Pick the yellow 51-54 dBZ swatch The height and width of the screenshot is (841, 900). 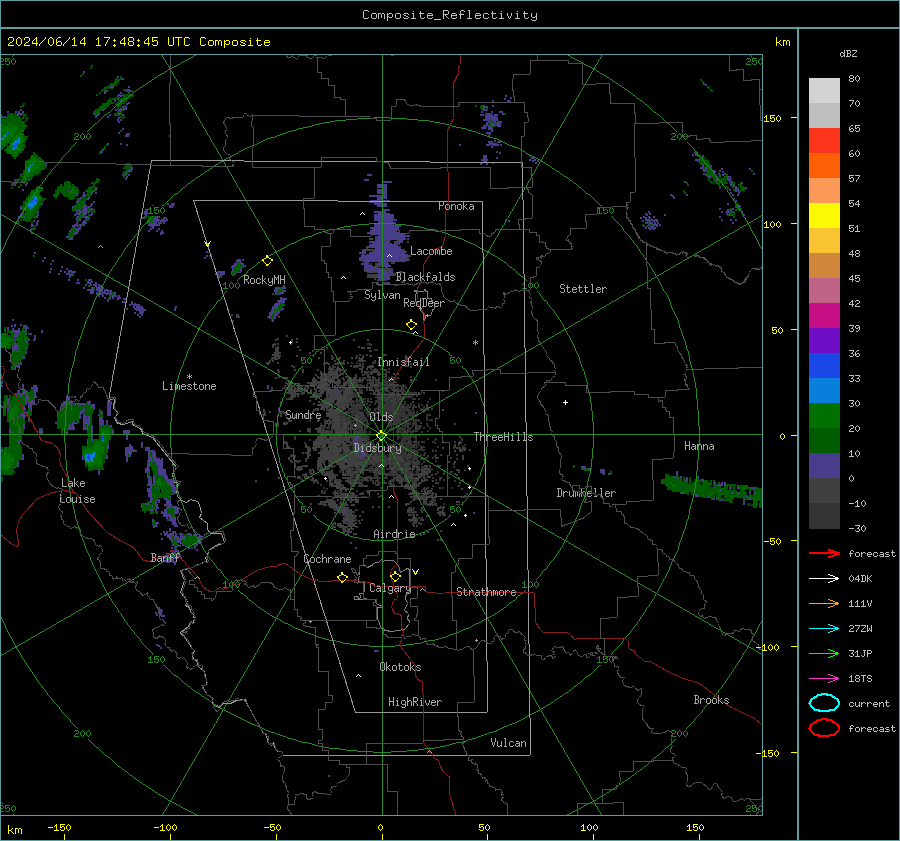pyautogui.click(x=824, y=216)
